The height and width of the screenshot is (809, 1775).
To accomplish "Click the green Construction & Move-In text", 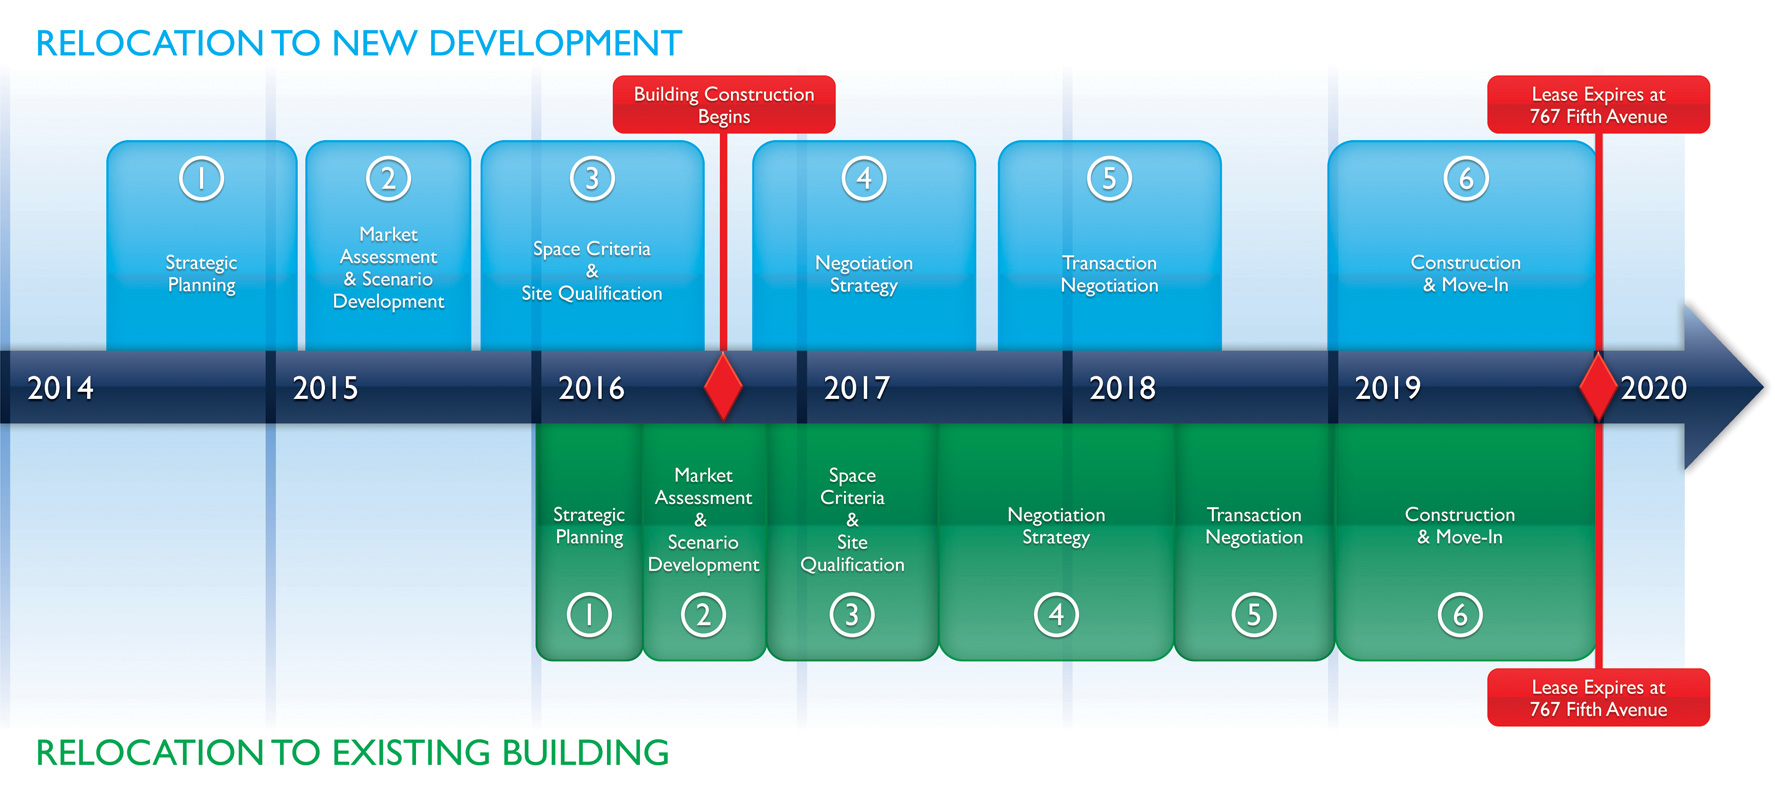I will click(x=1460, y=526).
